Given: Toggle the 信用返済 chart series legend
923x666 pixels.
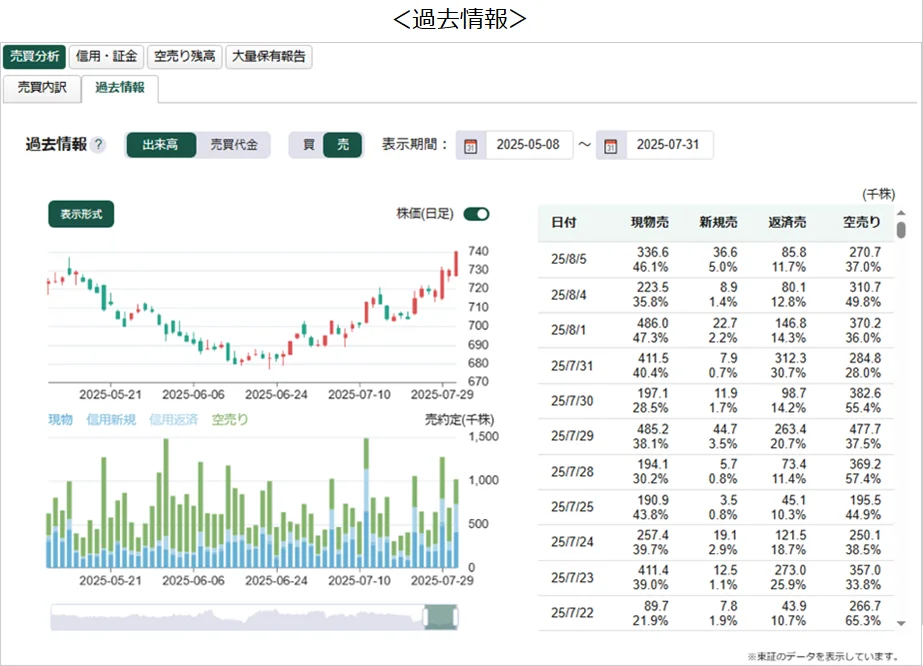Looking at the screenshot, I should pos(173,419).
